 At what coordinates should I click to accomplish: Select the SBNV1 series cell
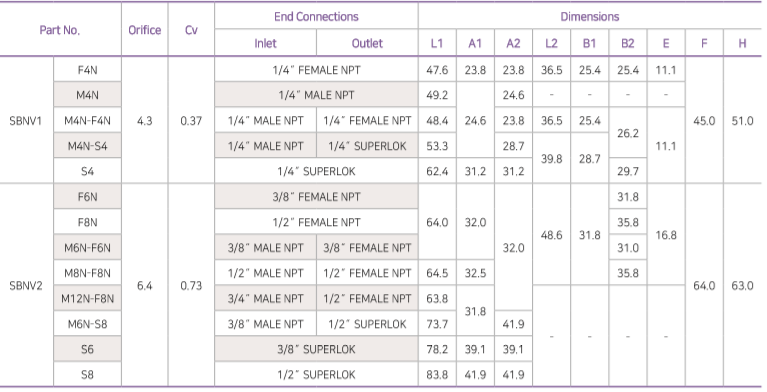pos(26,120)
